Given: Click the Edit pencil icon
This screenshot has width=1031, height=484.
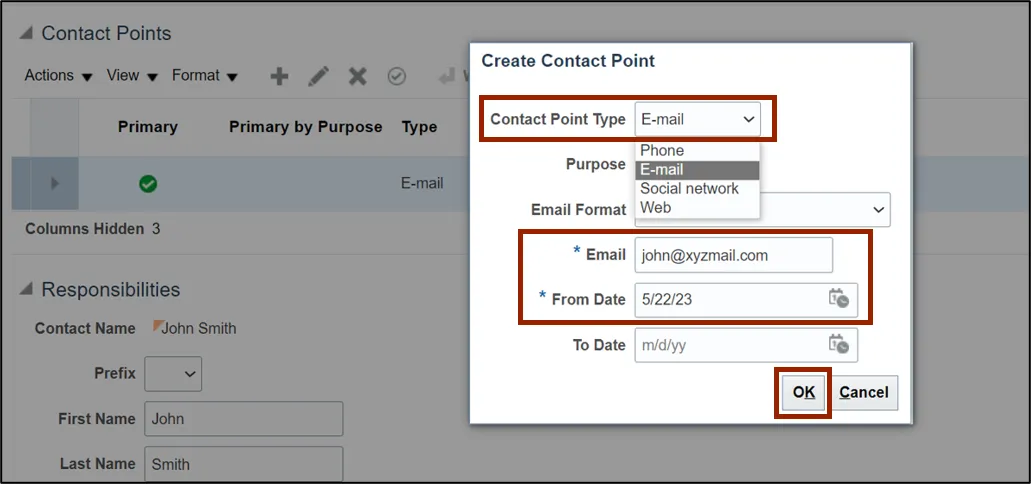Looking at the screenshot, I should tap(318, 76).
